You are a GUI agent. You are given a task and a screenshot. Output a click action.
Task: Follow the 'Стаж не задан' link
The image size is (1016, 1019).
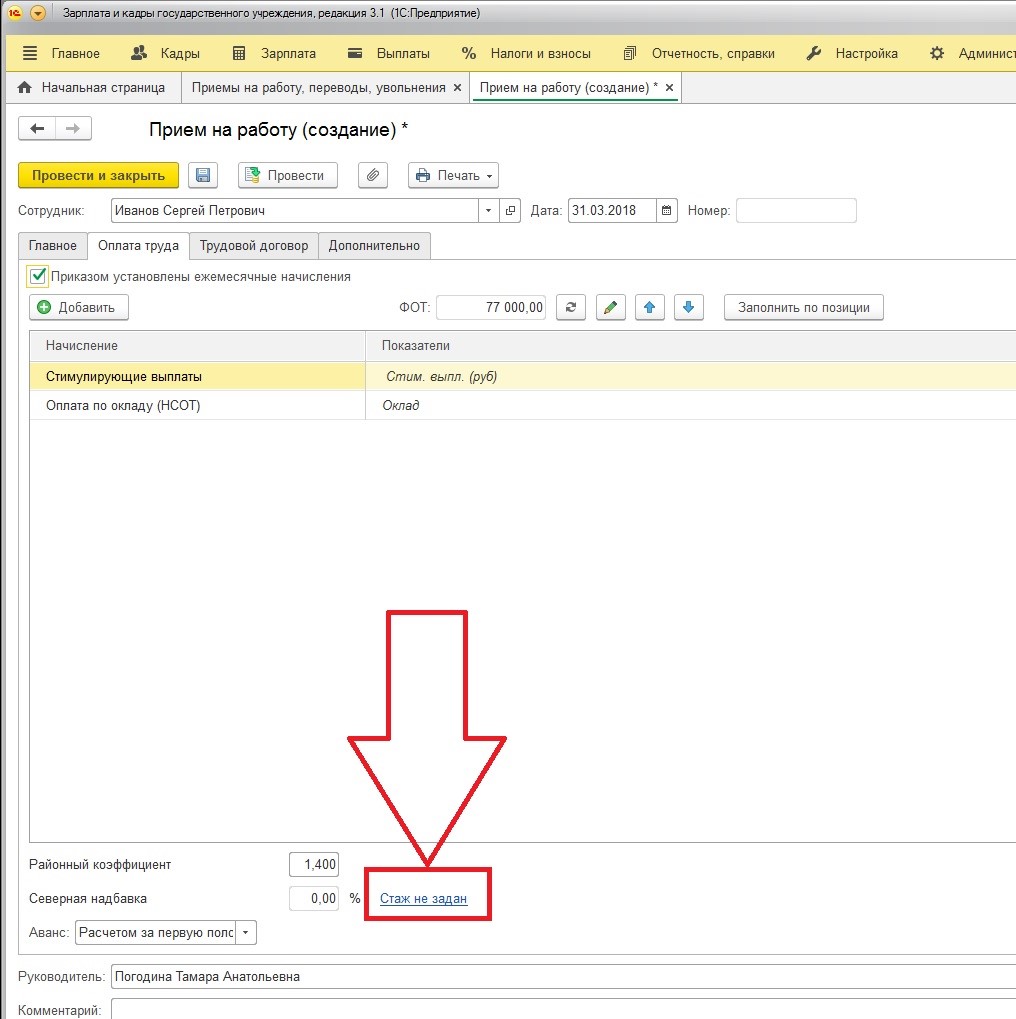pos(423,899)
